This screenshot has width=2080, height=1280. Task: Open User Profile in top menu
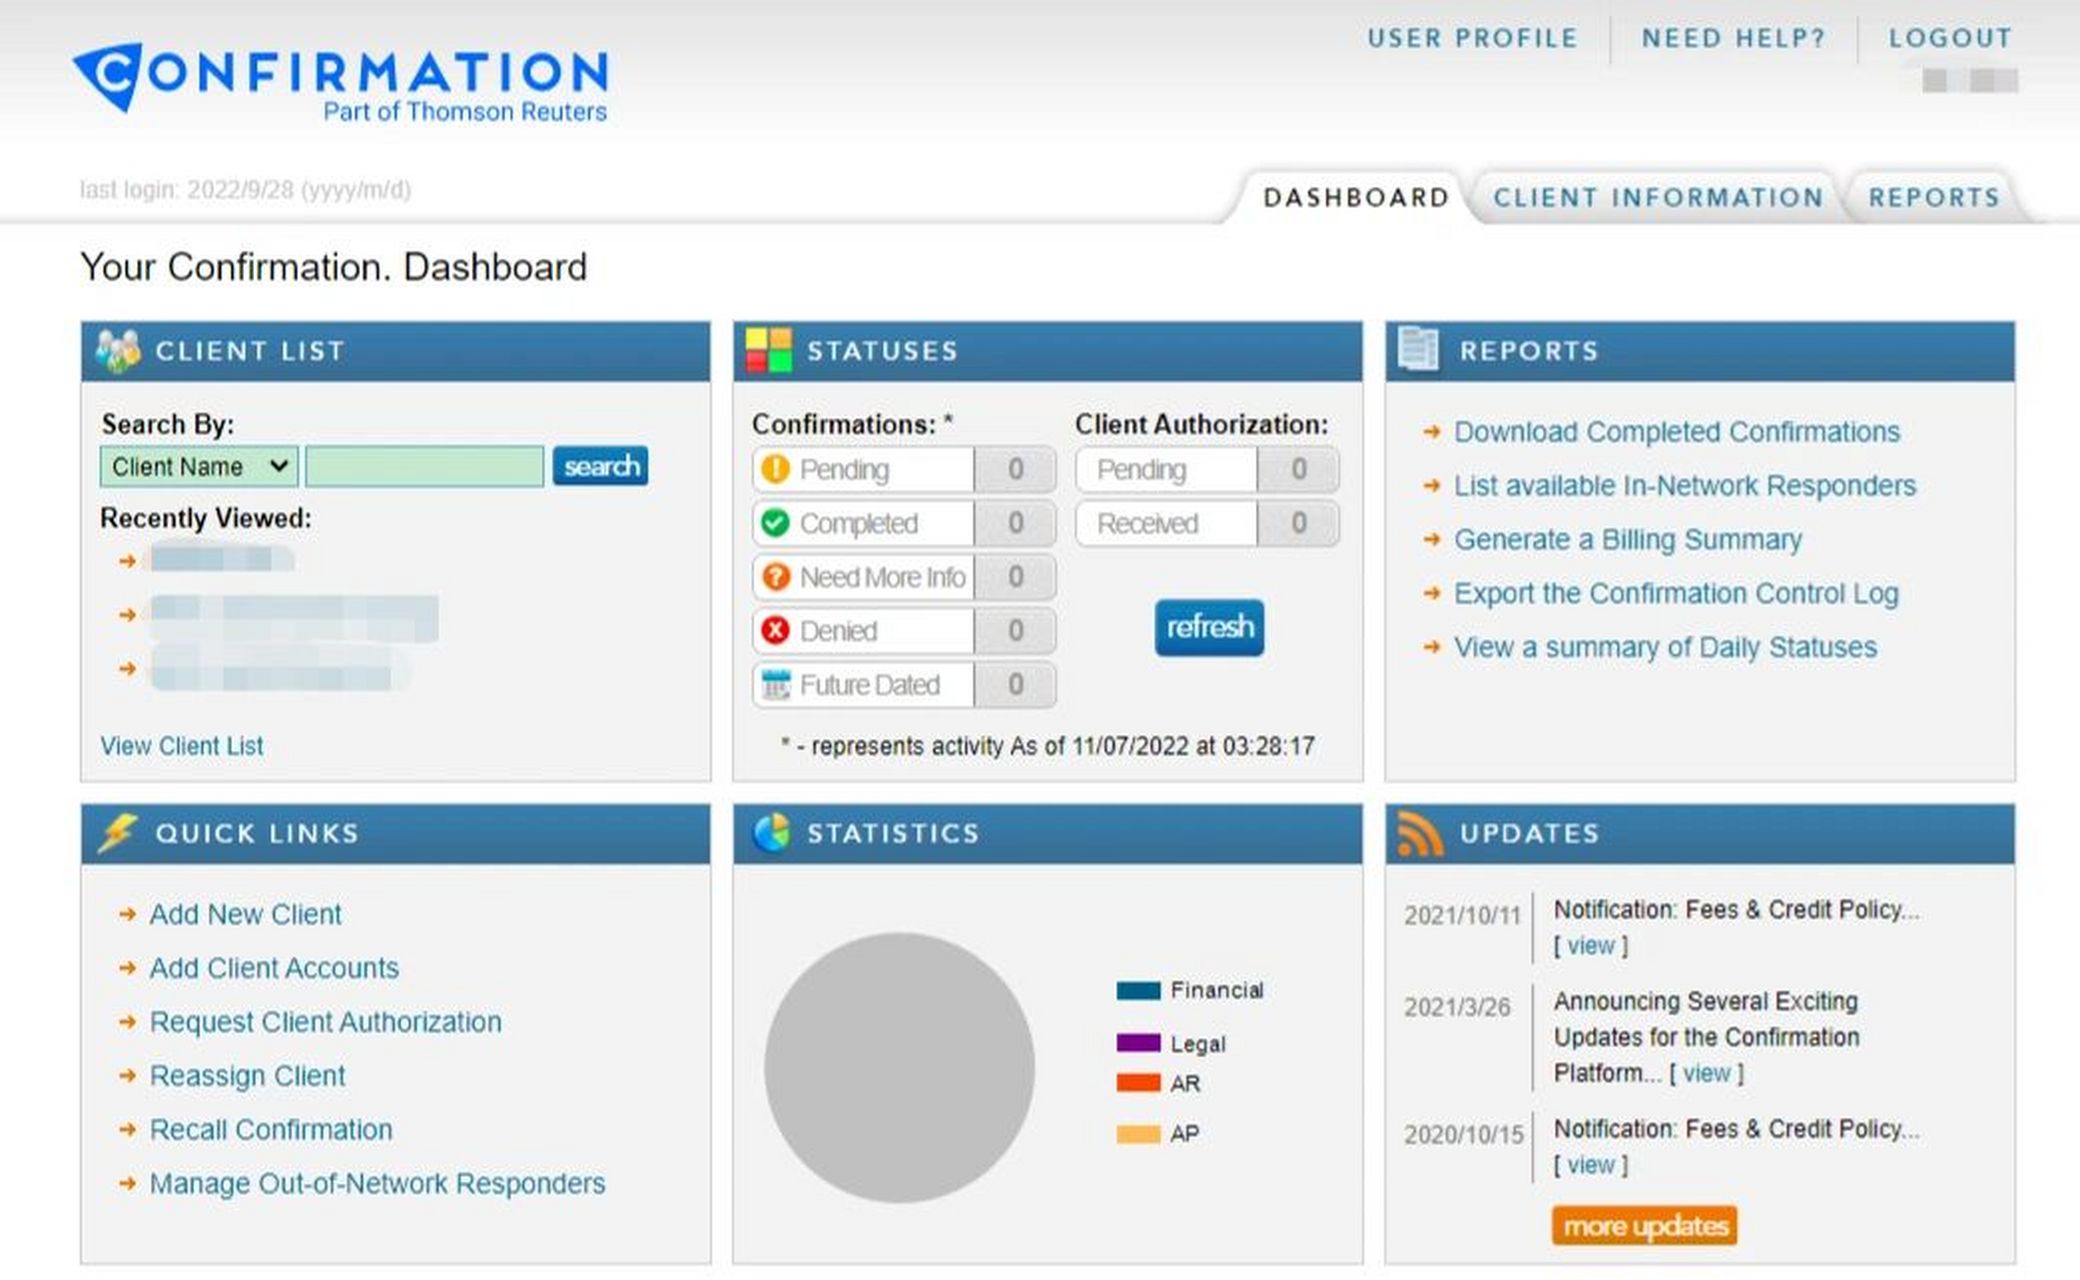click(x=1472, y=38)
